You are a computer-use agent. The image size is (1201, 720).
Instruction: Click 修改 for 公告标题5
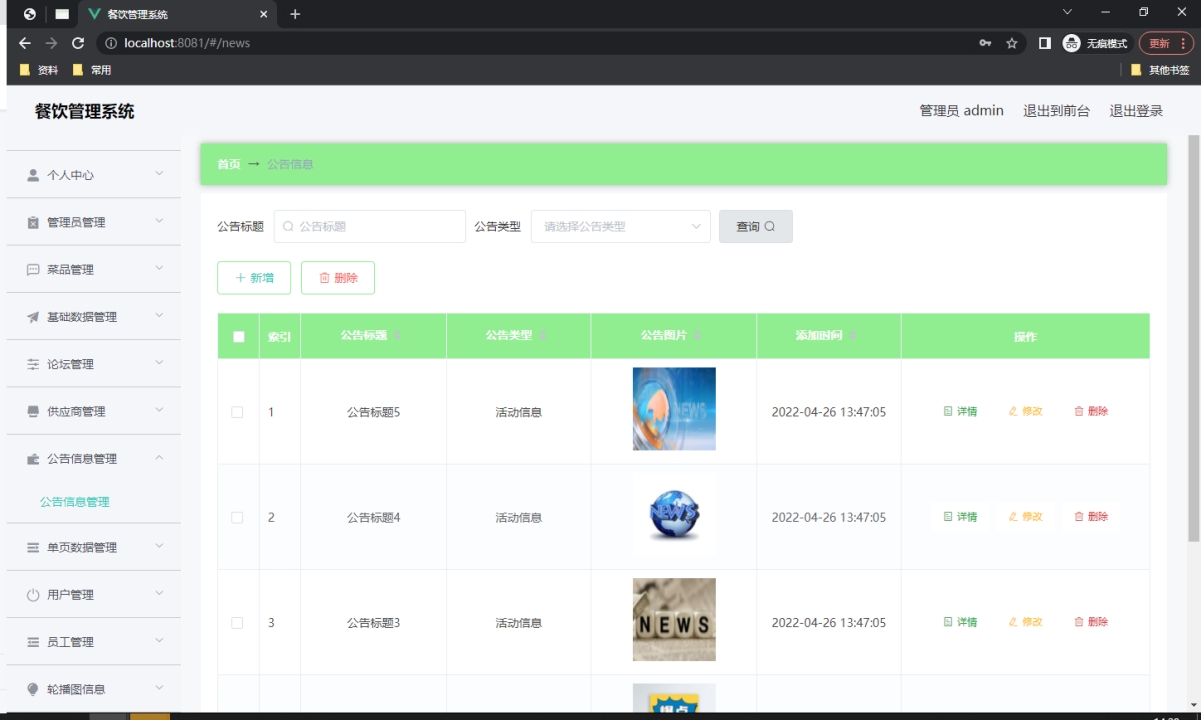tap(1025, 411)
